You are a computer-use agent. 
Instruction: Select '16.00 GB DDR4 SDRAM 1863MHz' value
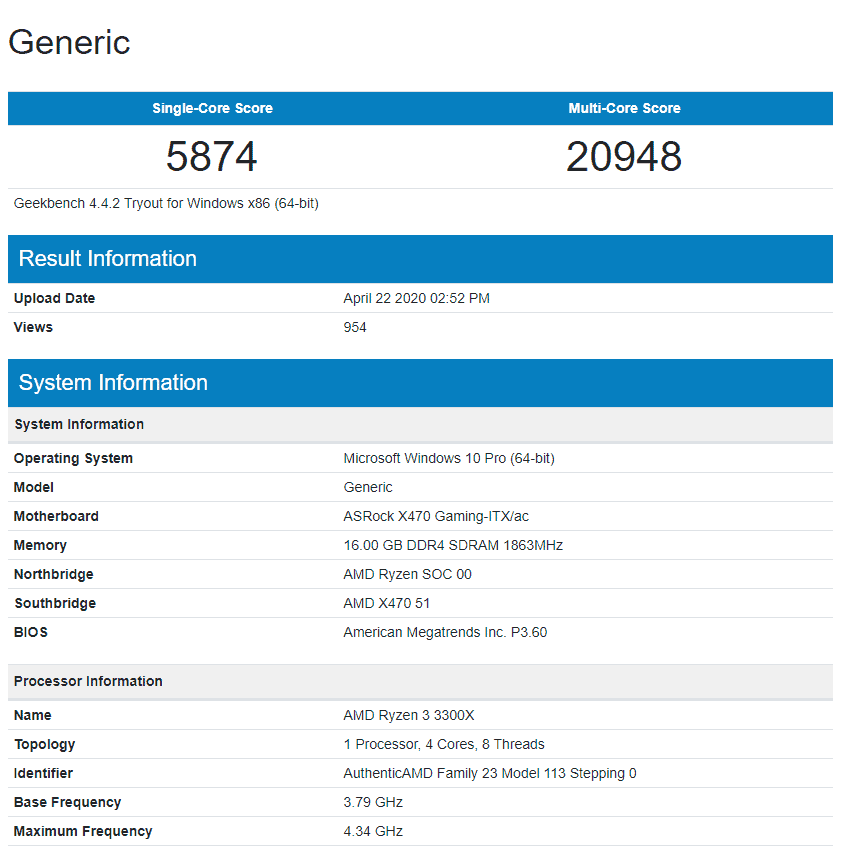coord(453,545)
